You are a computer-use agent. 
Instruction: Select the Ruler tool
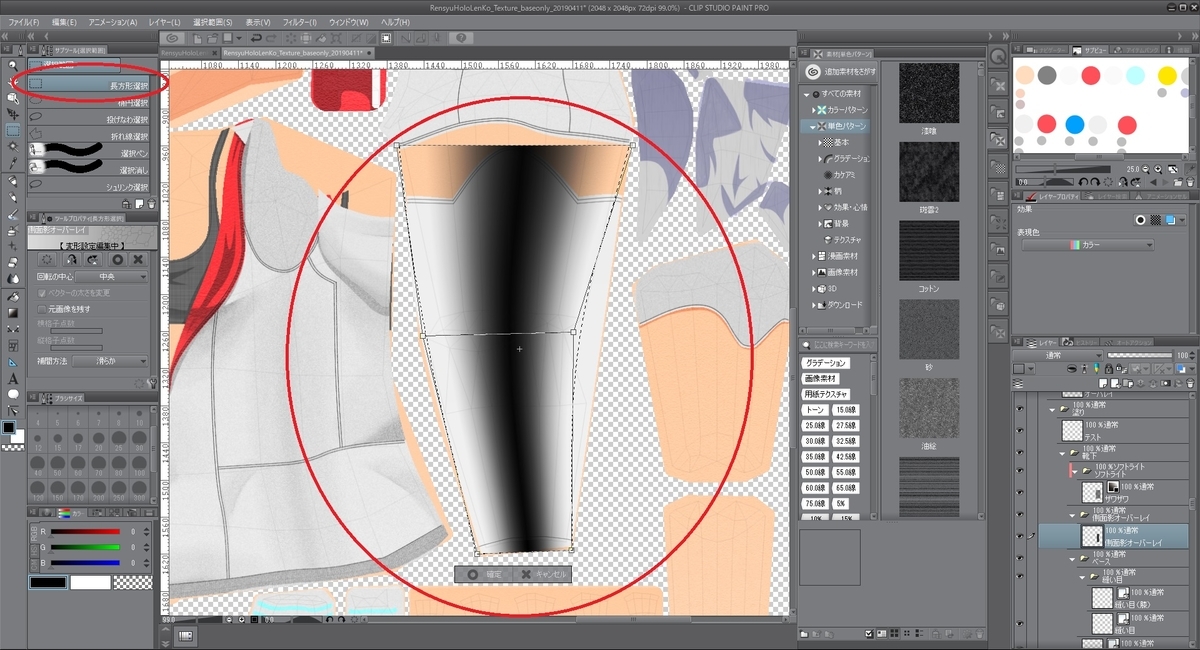(13, 362)
